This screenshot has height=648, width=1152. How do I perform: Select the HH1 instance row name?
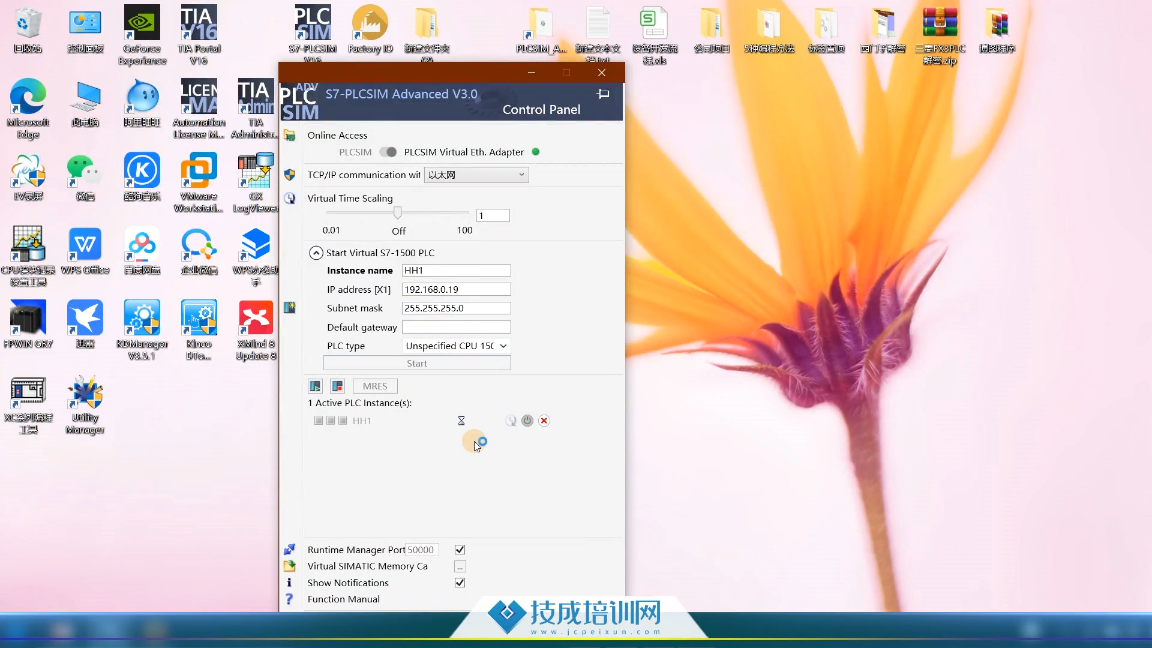coord(361,421)
